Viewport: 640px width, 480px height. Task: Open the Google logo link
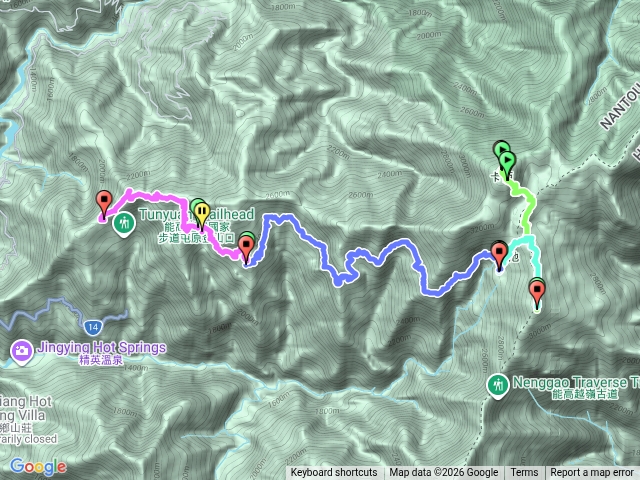pyautogui.click(x=38, y=467)
